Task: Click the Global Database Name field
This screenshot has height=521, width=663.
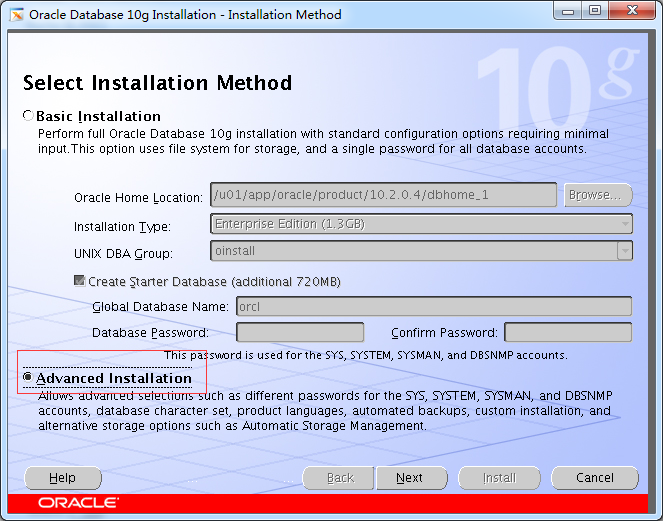Action: tap(434, 306)
